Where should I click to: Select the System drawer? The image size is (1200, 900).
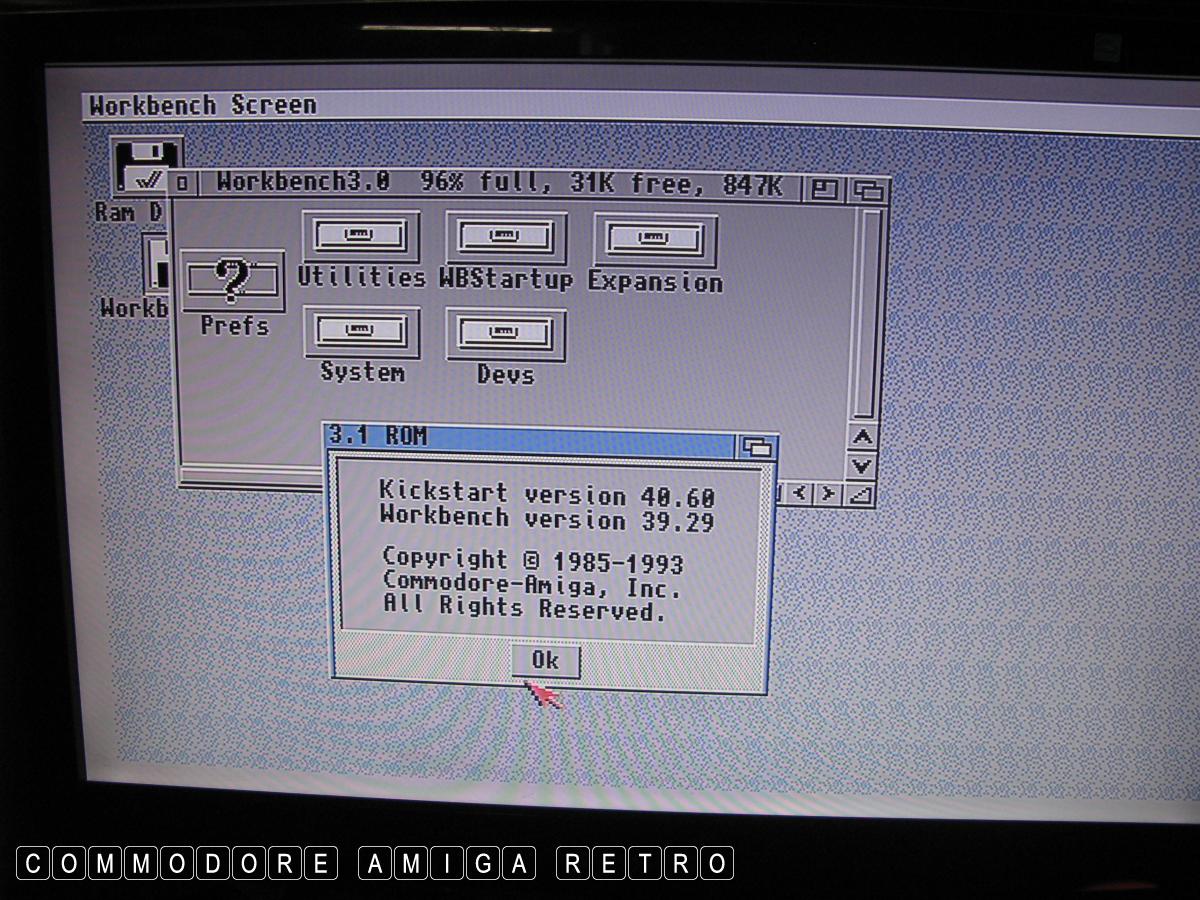click(361, 333)
